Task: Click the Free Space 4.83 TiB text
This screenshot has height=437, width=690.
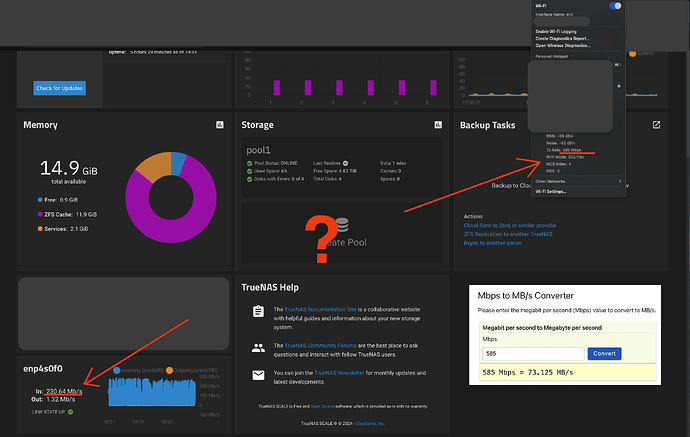Action: click(335, 171)
